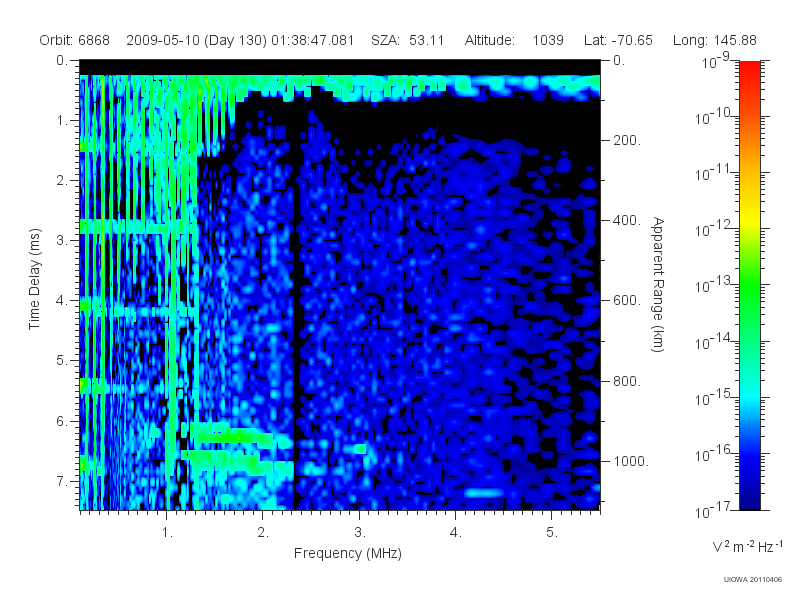Click the '4.' frequency axis tick label

(x=456, y=533)
